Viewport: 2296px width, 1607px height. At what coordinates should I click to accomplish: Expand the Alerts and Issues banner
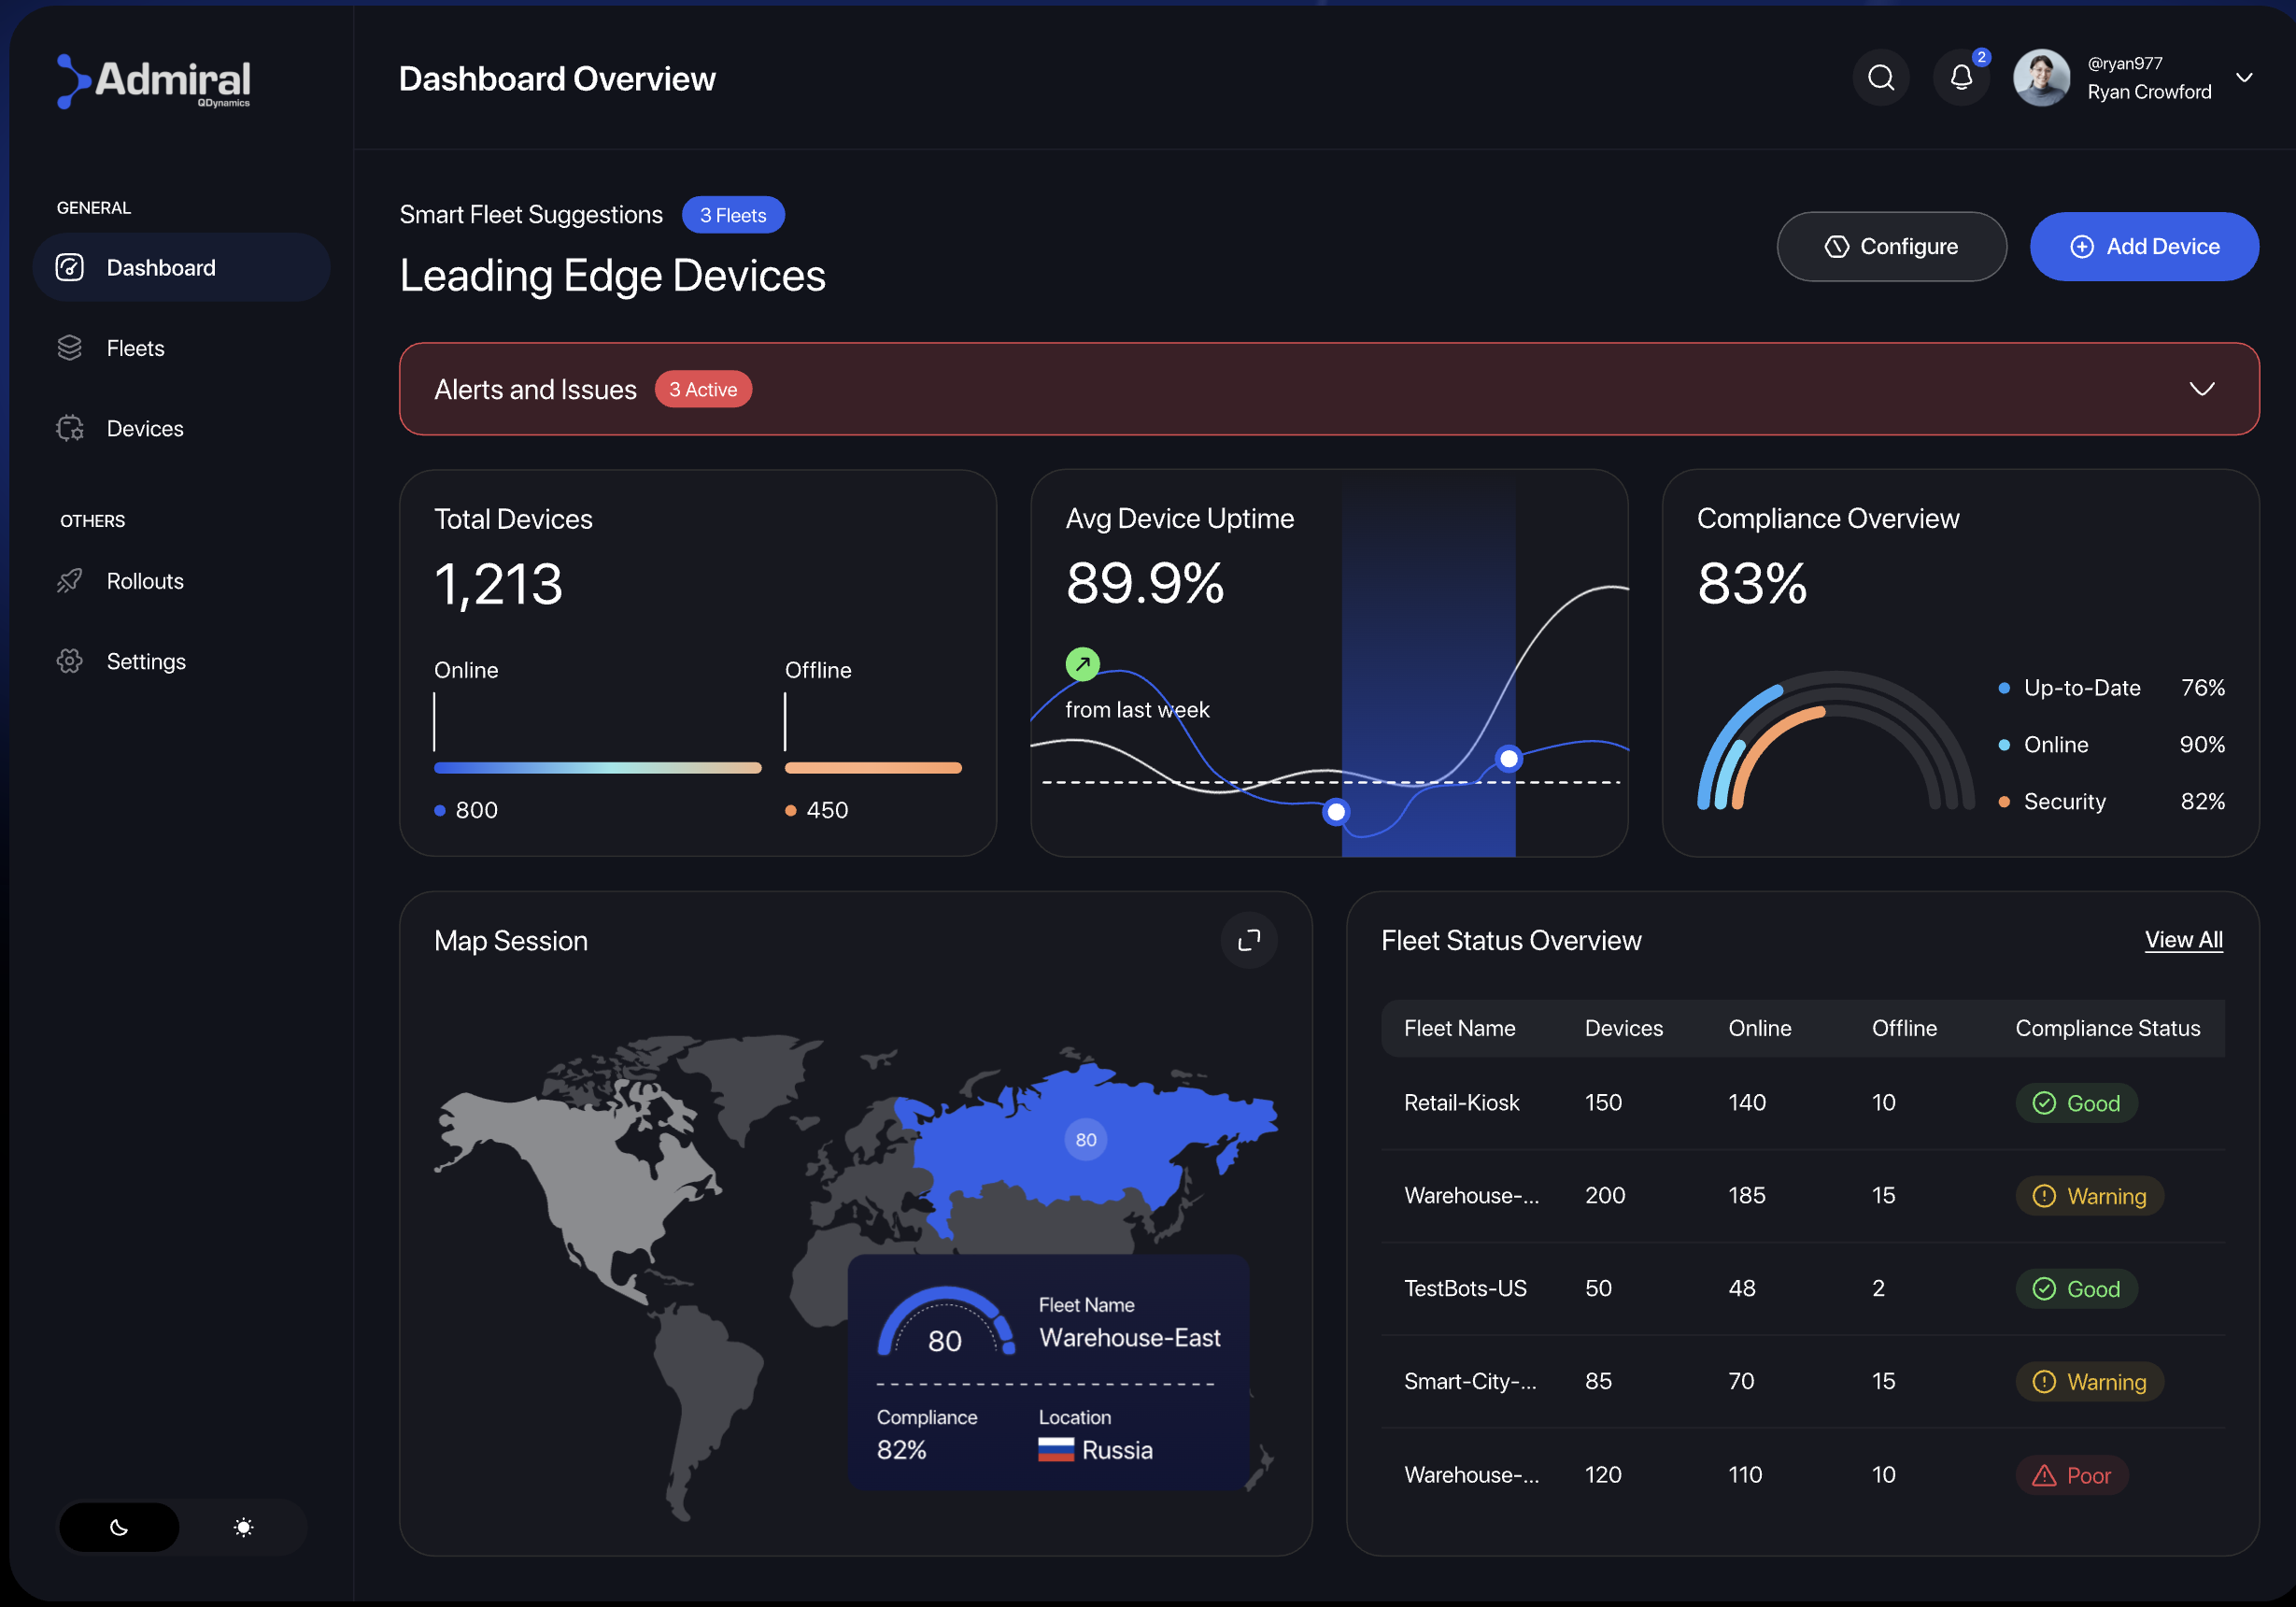tap(2202, 389)
